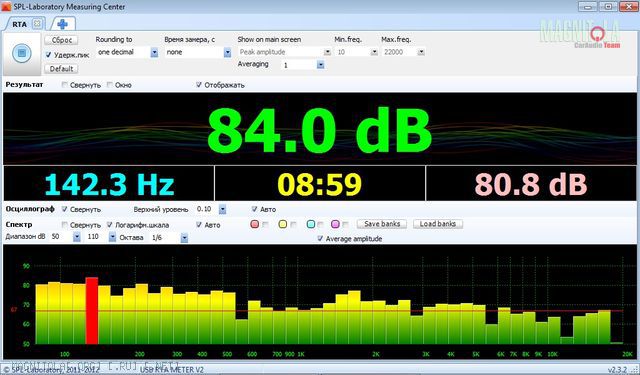This screenshot has height=375, width=640.
Task: Open the Верхний уровень 0.10 dropdown
Action: tap(222, 209)
